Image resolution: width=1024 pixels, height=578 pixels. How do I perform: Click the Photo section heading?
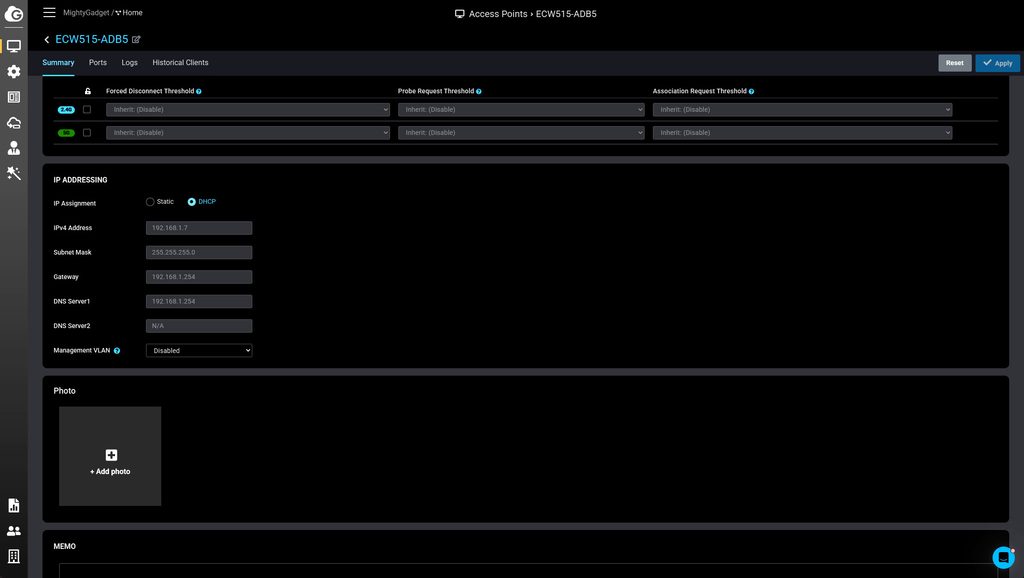[x=64, y=391]
